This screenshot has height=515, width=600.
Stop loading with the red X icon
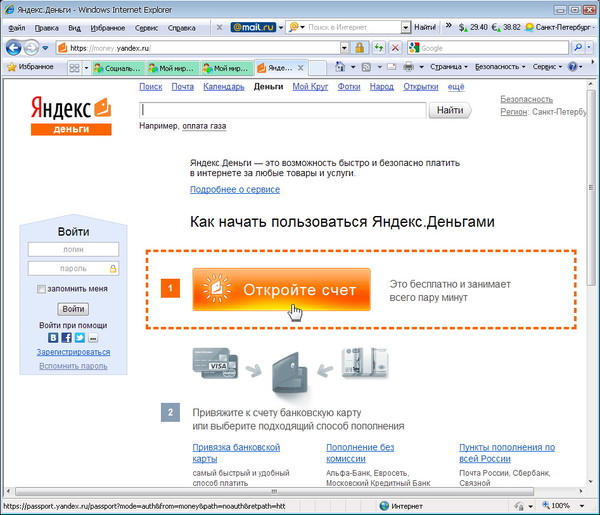point(395,48)
